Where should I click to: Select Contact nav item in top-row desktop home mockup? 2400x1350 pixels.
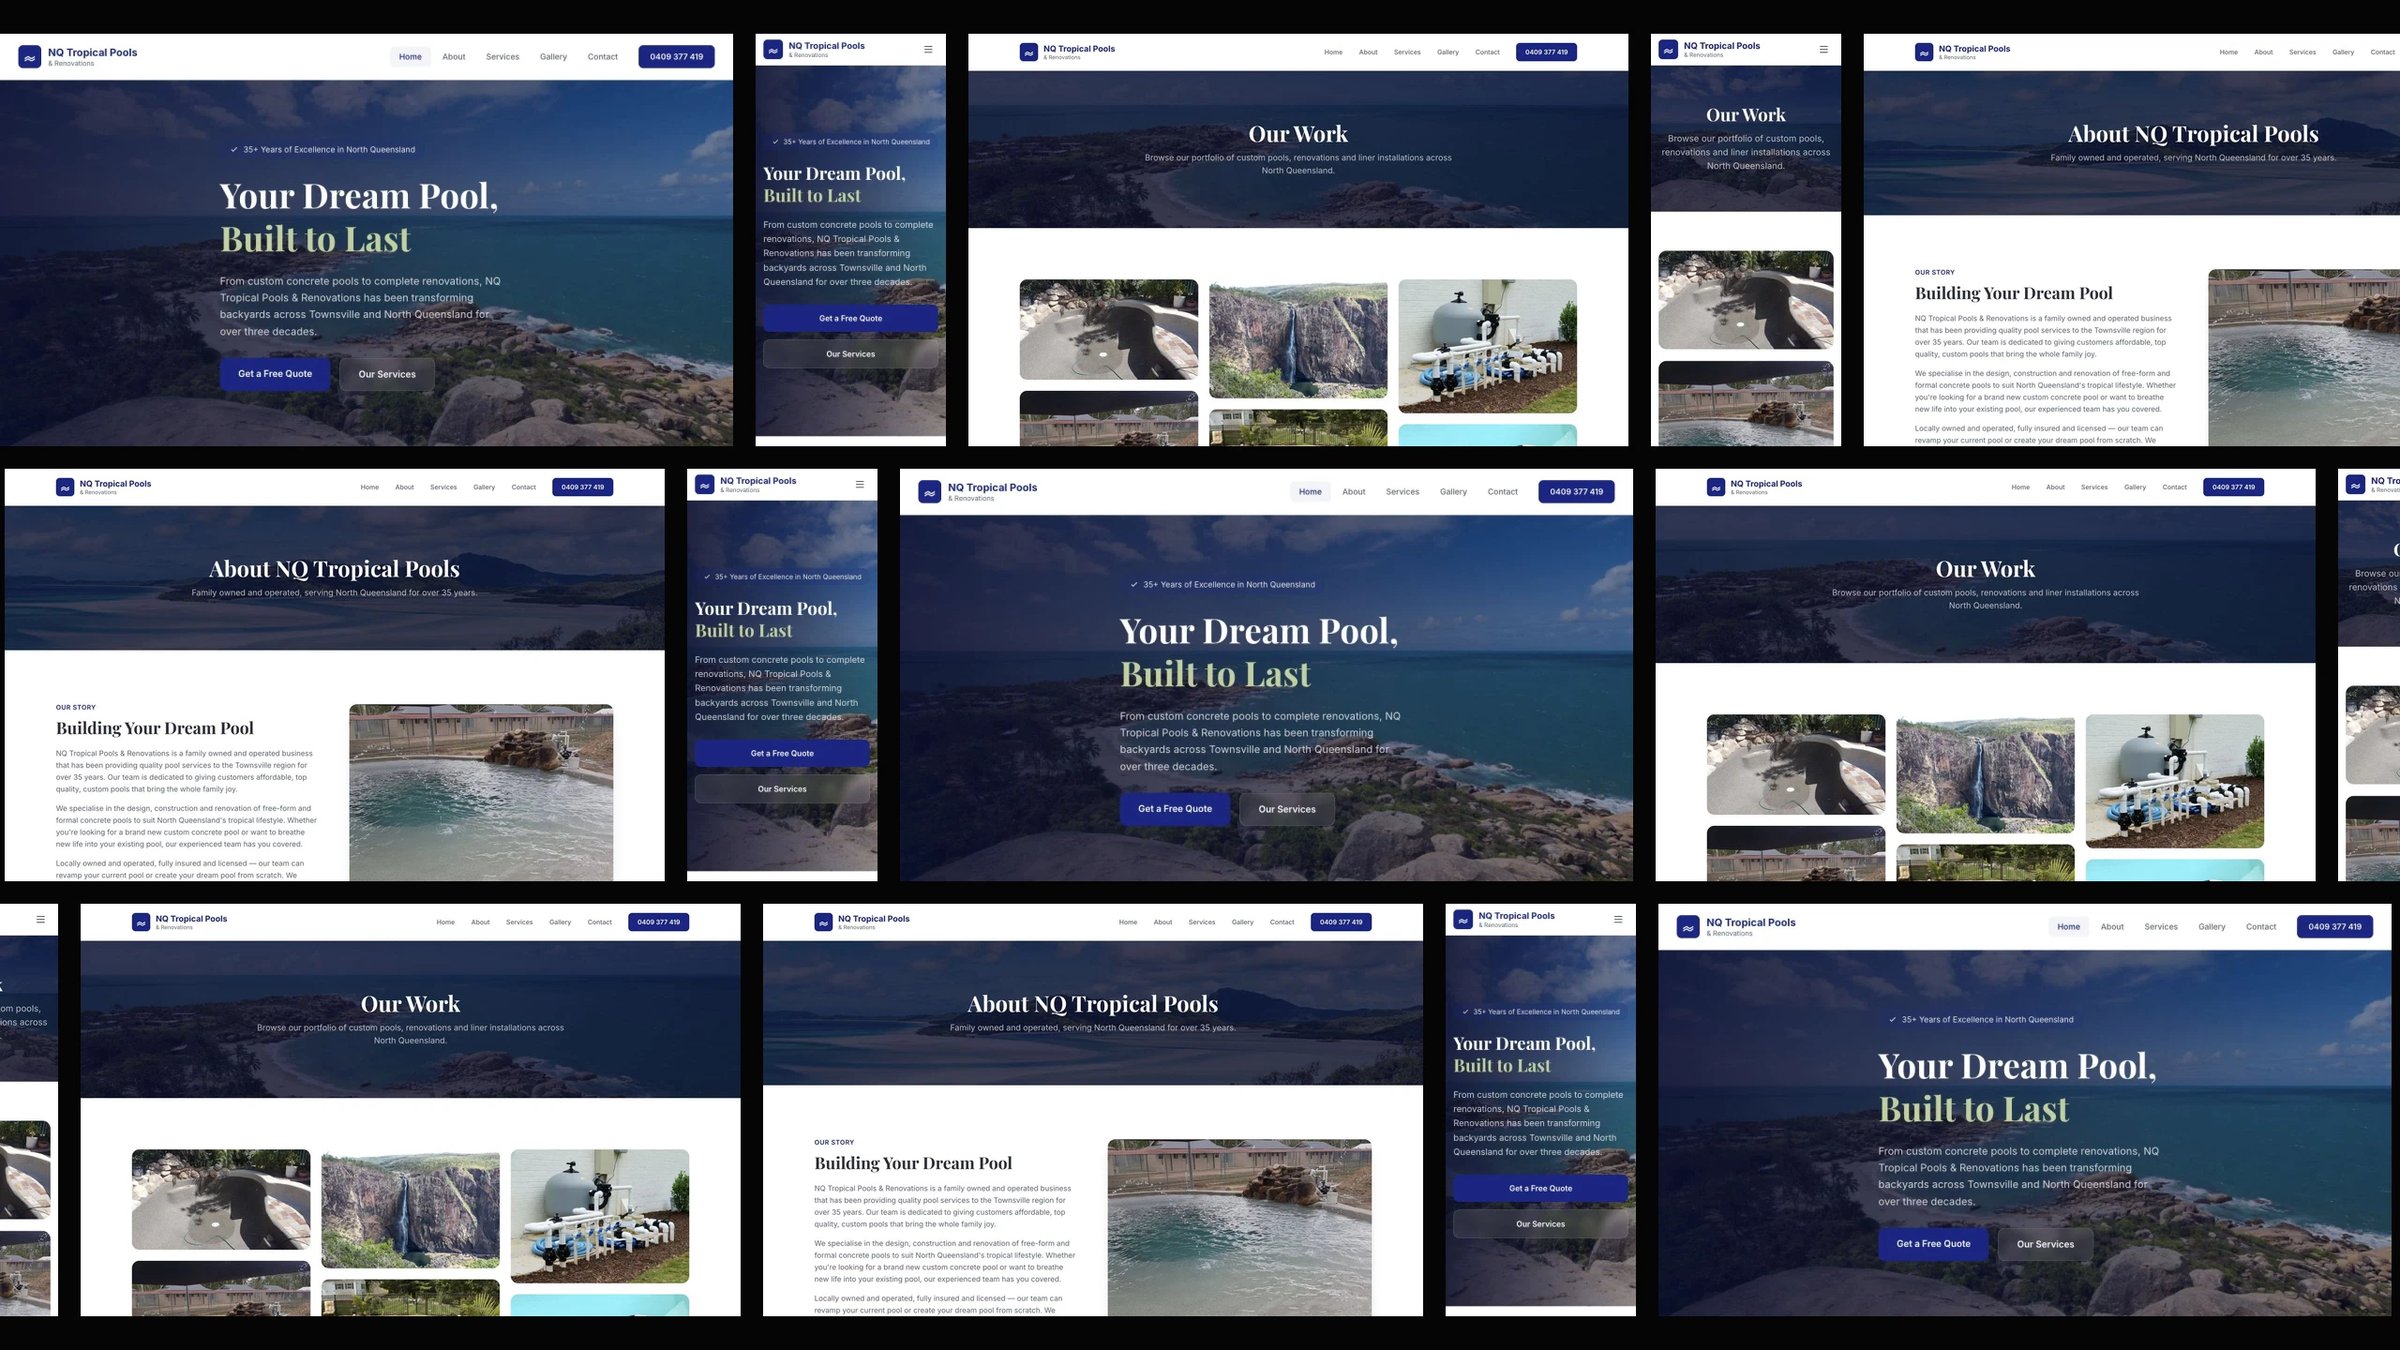click(x=602, y=57)
